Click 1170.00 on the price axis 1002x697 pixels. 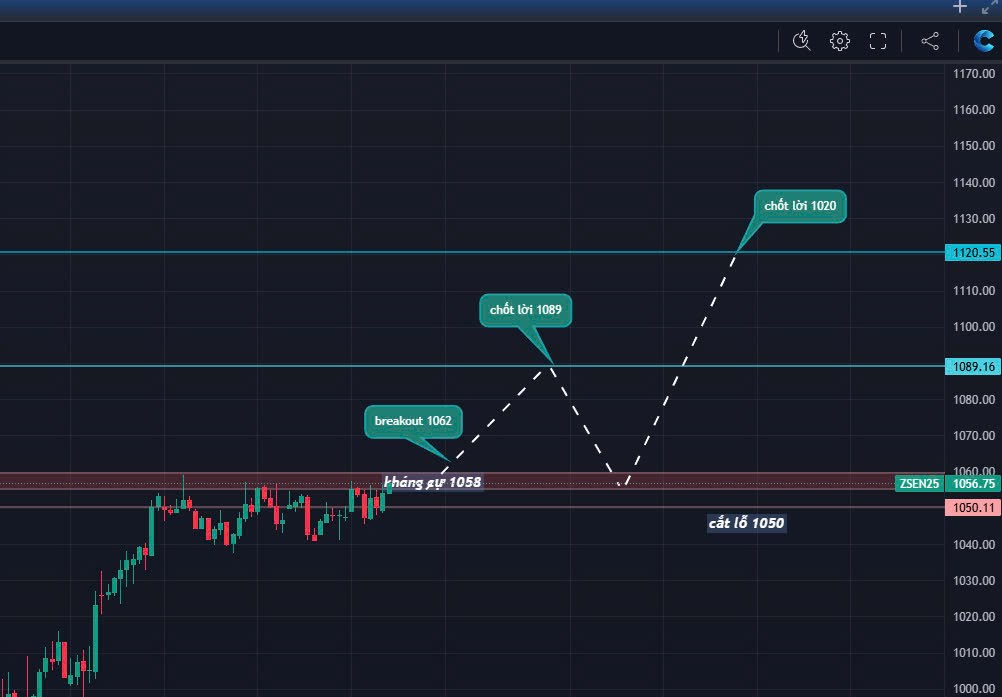[974, 74]
